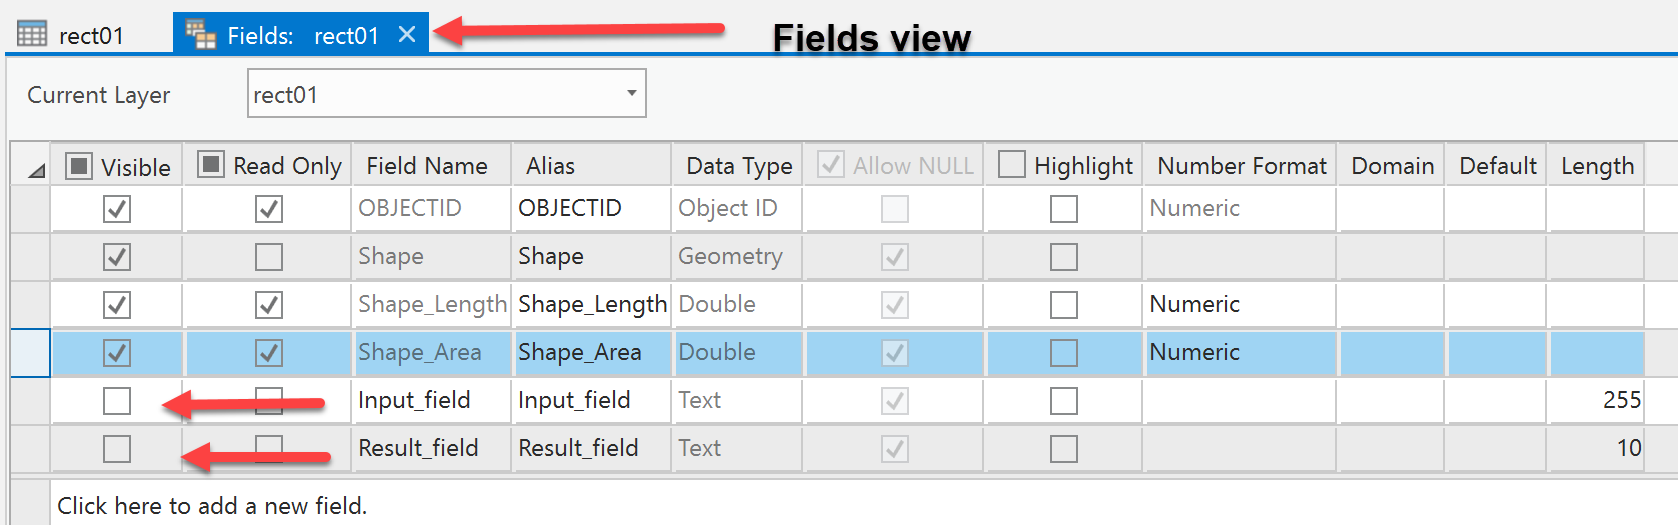1678x525 pixels.
Task: Click the Fields view tab icon
Action: (201, 34)
